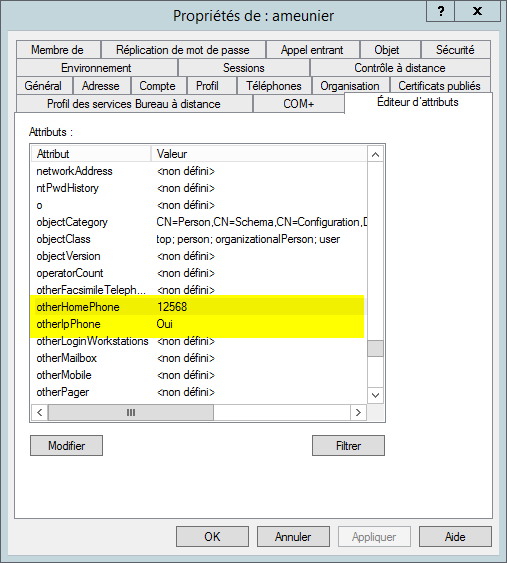This screenshot has height=563, width=507.
Task: Click the Annuler button
Action: pyautogui.click(x=293, y=536)
